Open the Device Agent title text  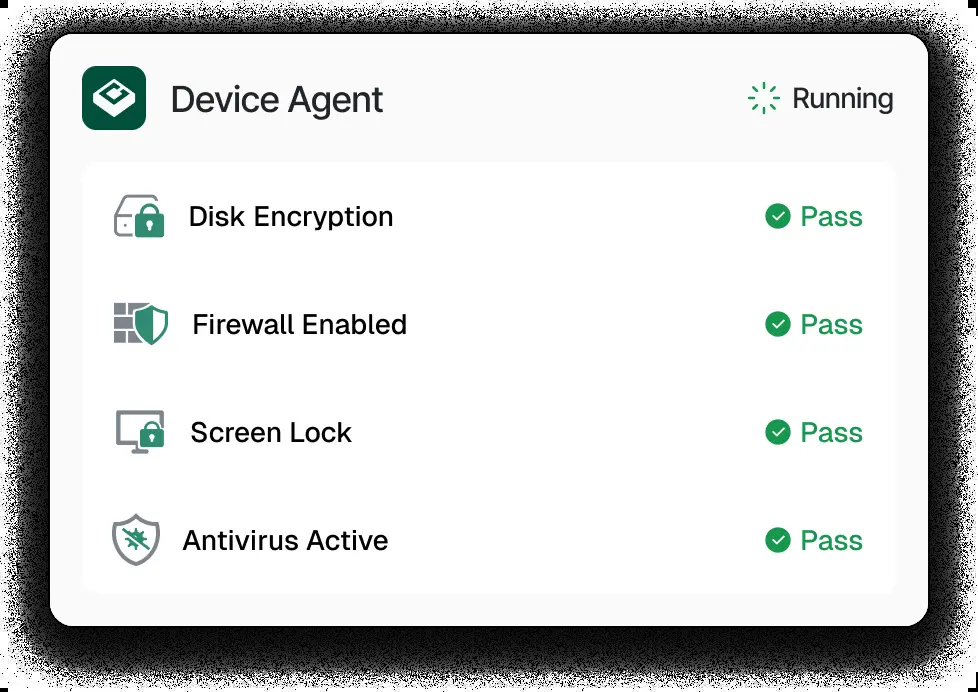click(x=277, y=100)
